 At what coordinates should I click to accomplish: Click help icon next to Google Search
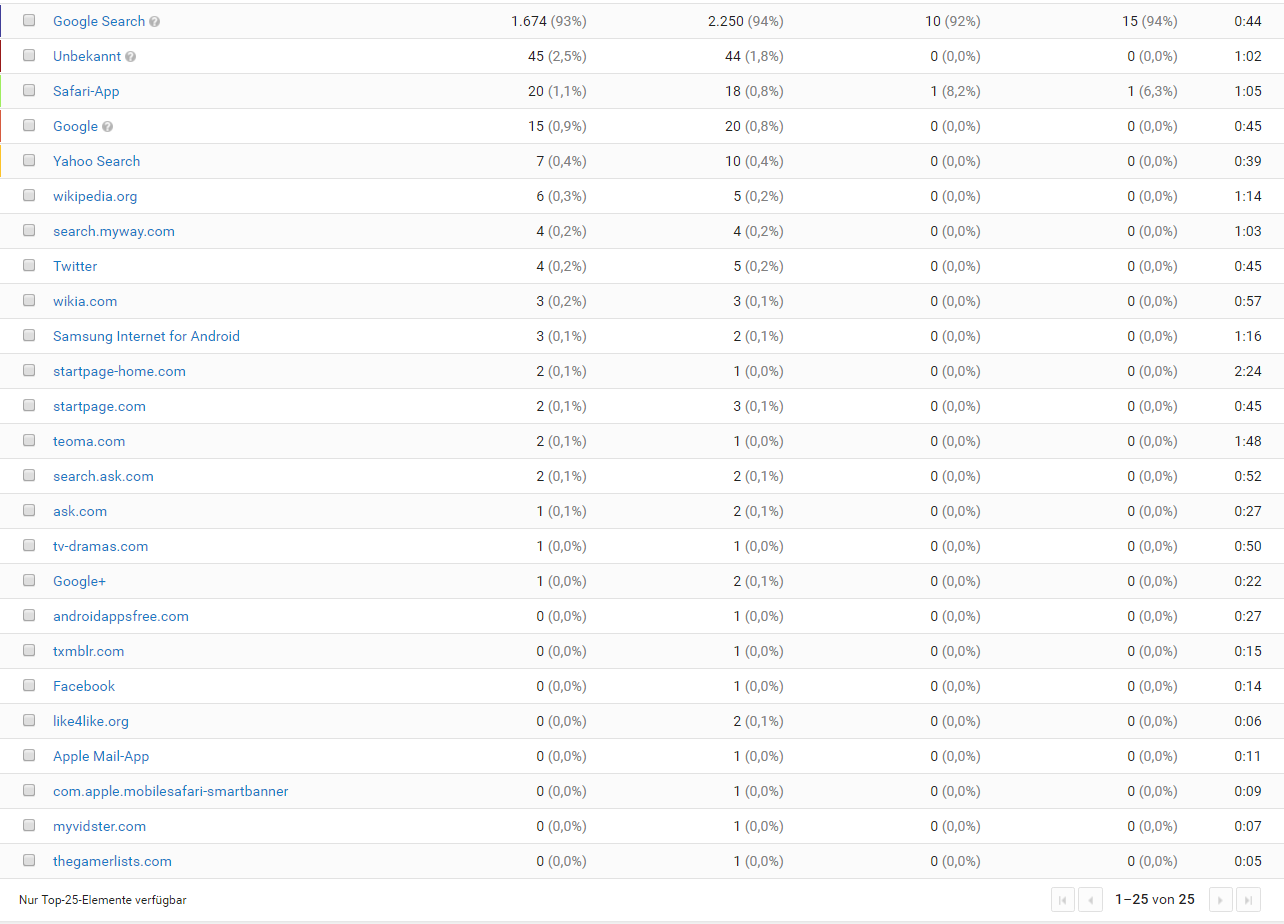[155, 22]
